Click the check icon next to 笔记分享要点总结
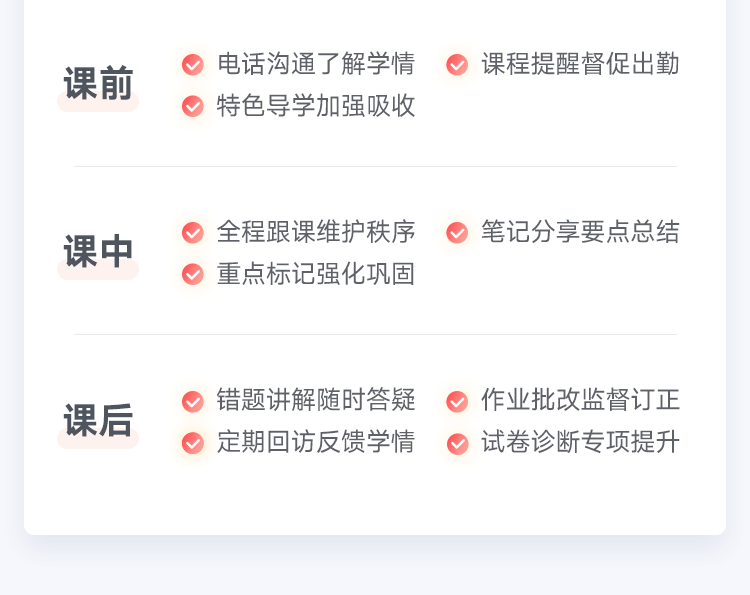Screen dimensions: 750x595 pyautogui.click(x=457, y=233)
